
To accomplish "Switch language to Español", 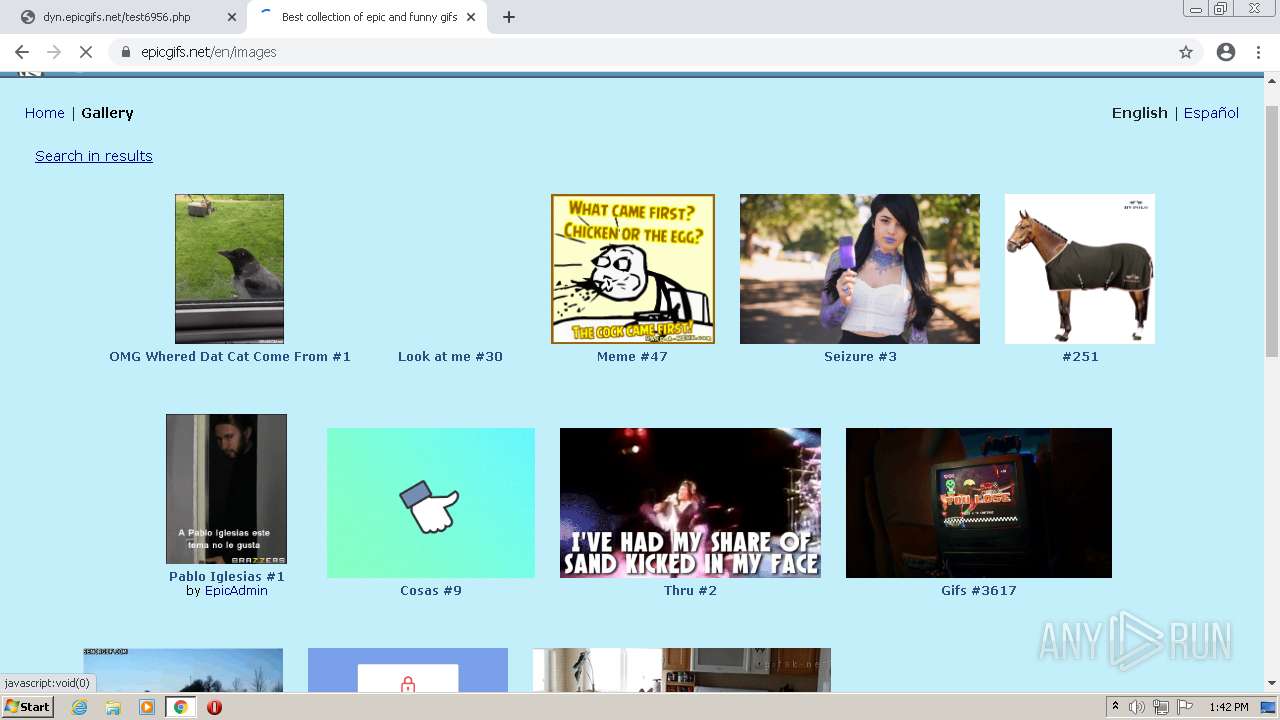I will point(1211,113).
